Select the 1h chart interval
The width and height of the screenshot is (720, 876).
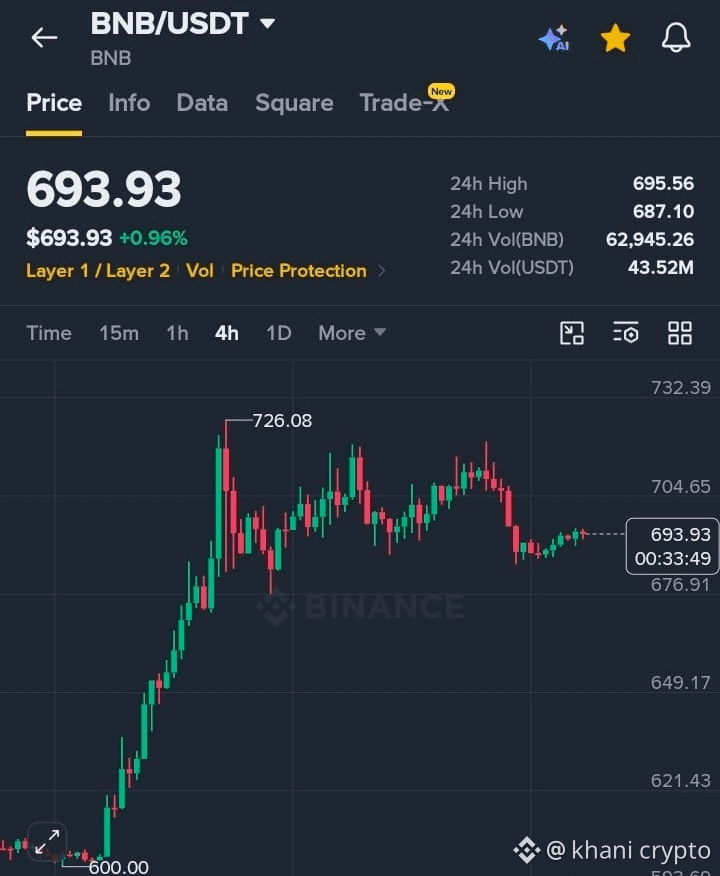(177, 333)
